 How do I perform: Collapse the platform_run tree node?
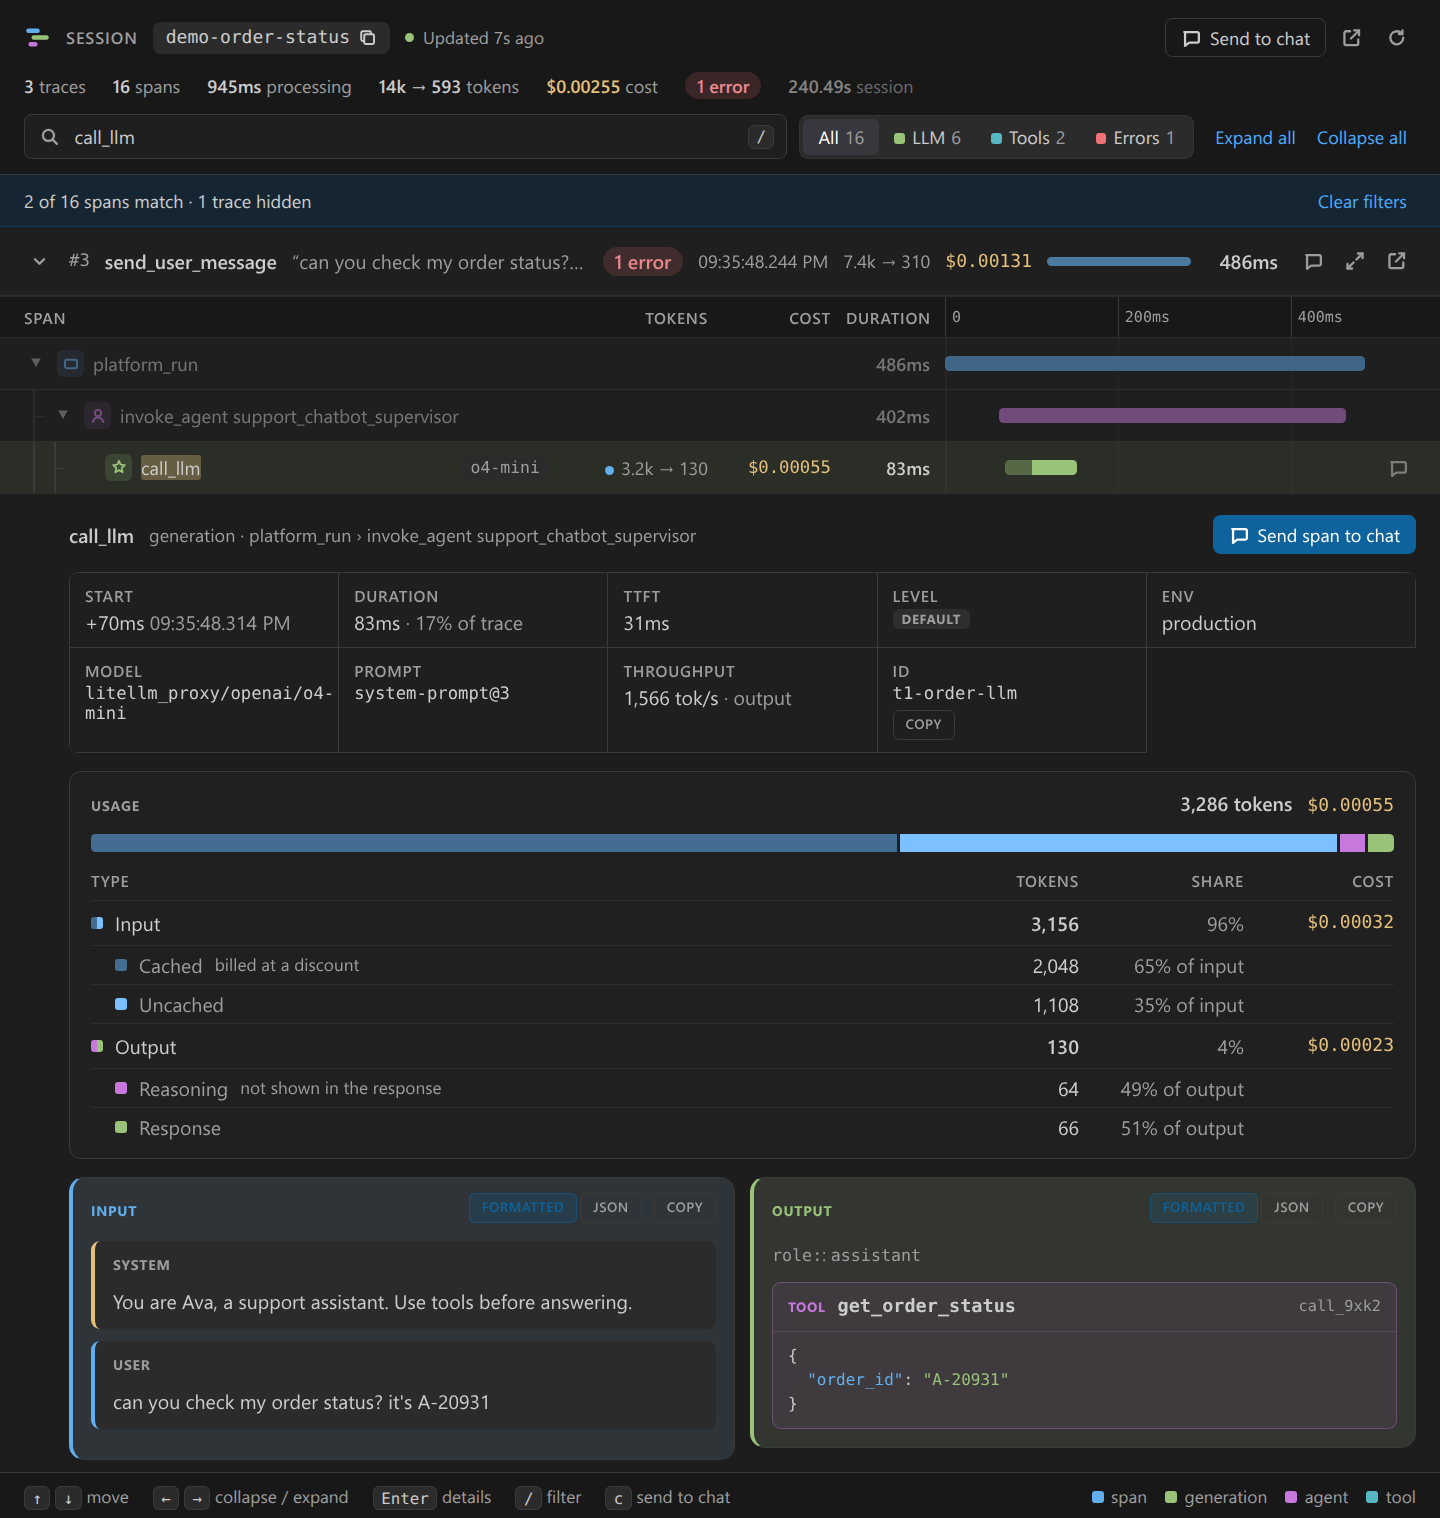tap(36, 363)
